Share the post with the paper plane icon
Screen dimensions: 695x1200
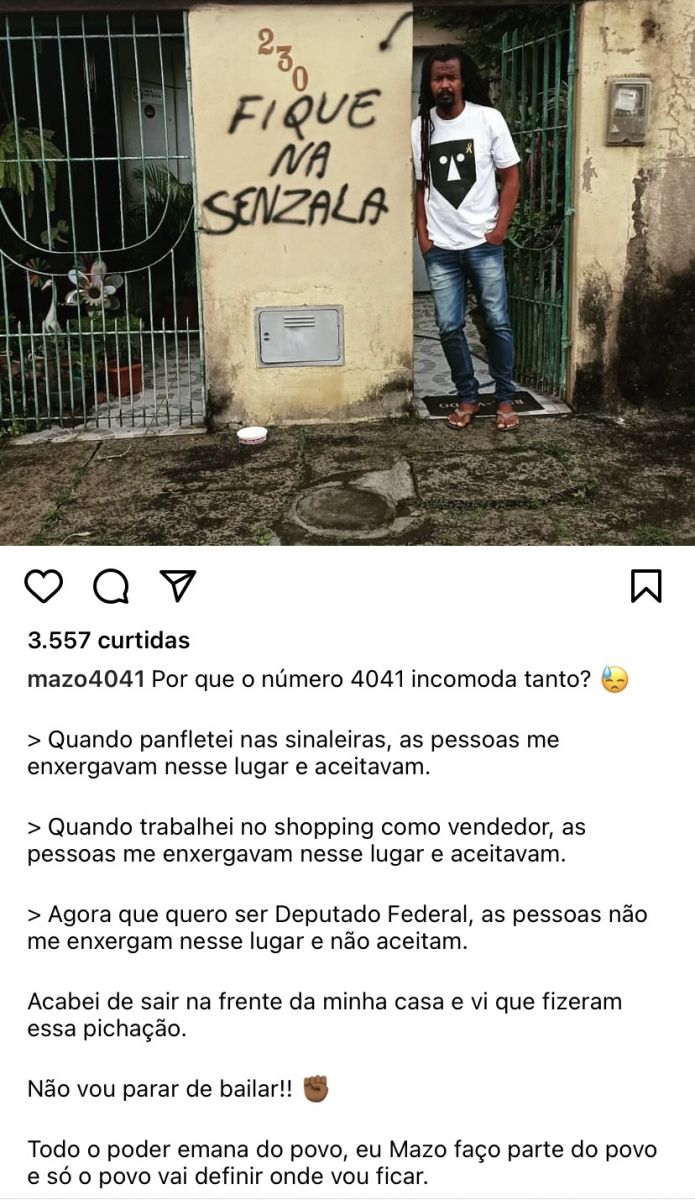pos(178,586)
